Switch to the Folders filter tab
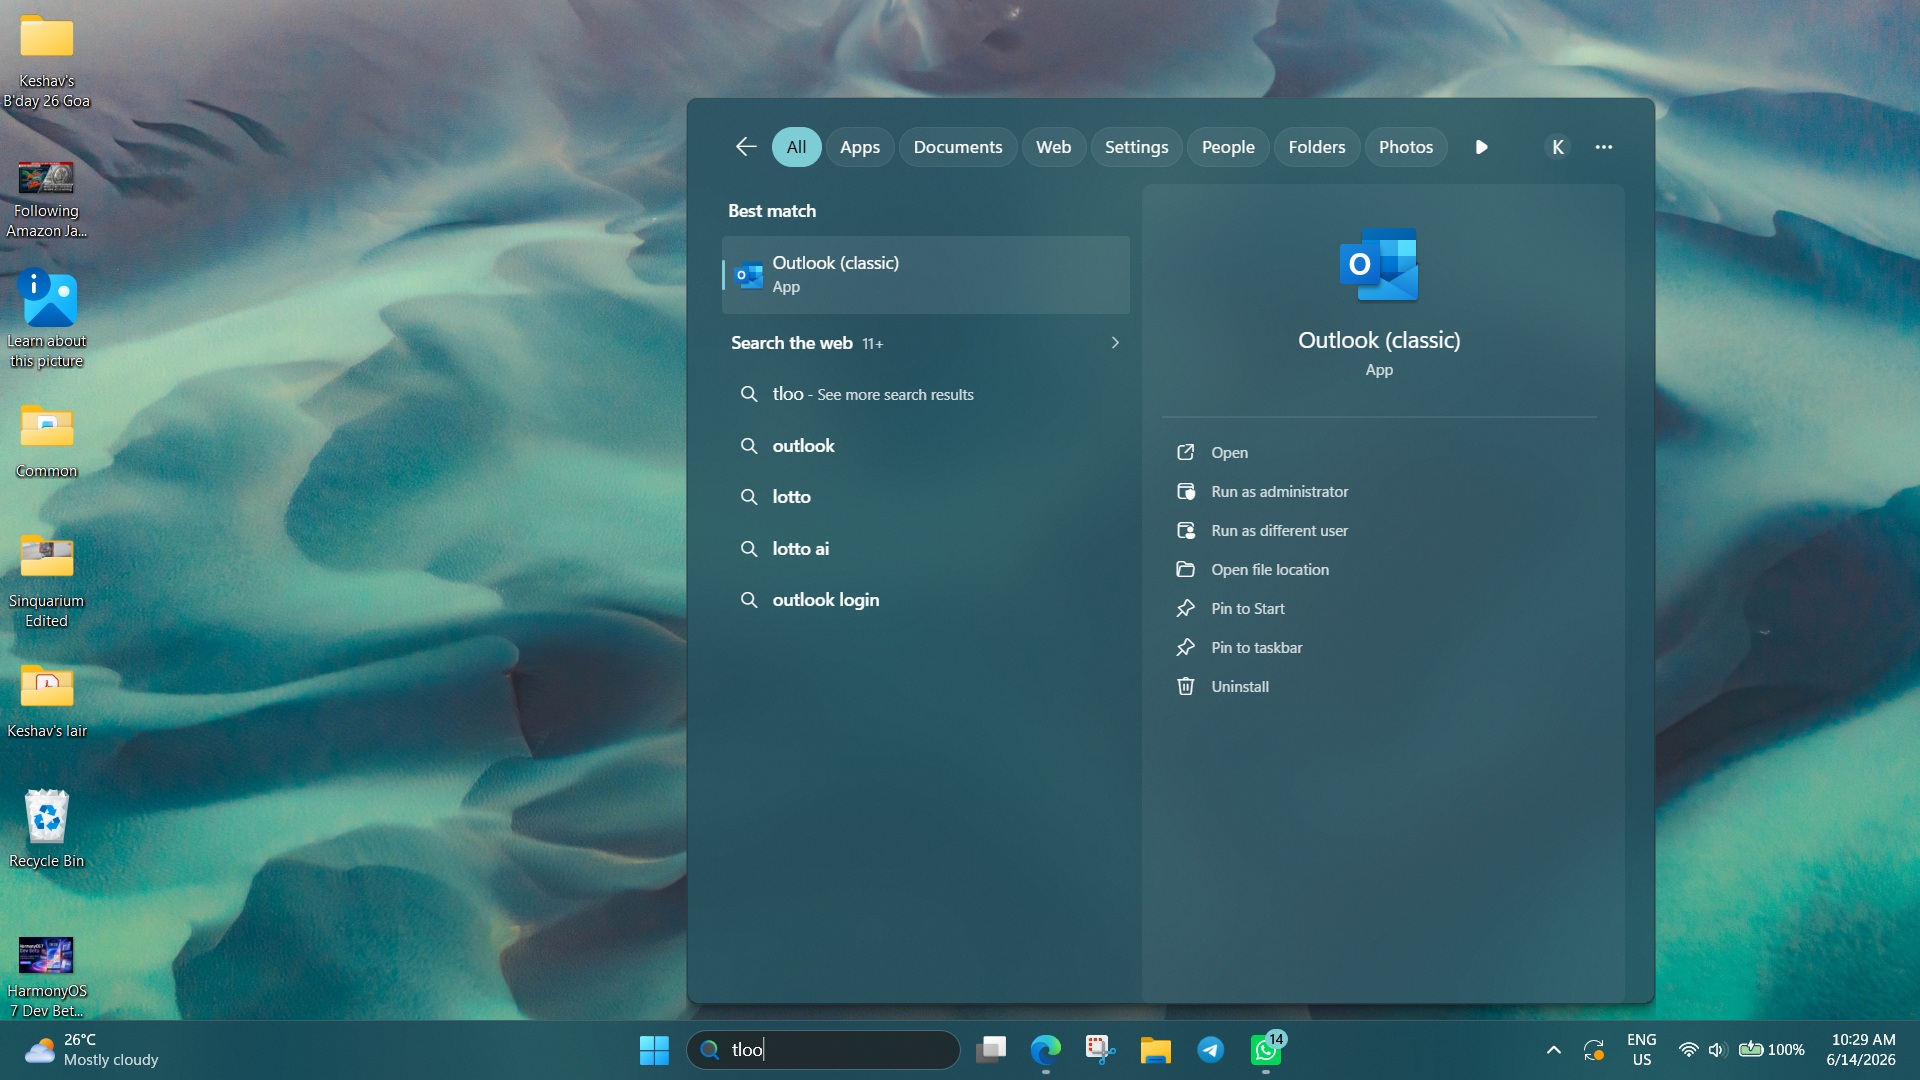This screenshot has width=1920, height=1080. pos(1317,147)
